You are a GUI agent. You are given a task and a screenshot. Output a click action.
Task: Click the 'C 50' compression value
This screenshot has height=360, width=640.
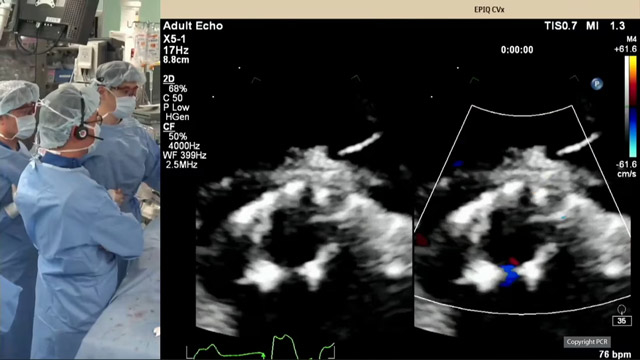click(x=173, y=98)
